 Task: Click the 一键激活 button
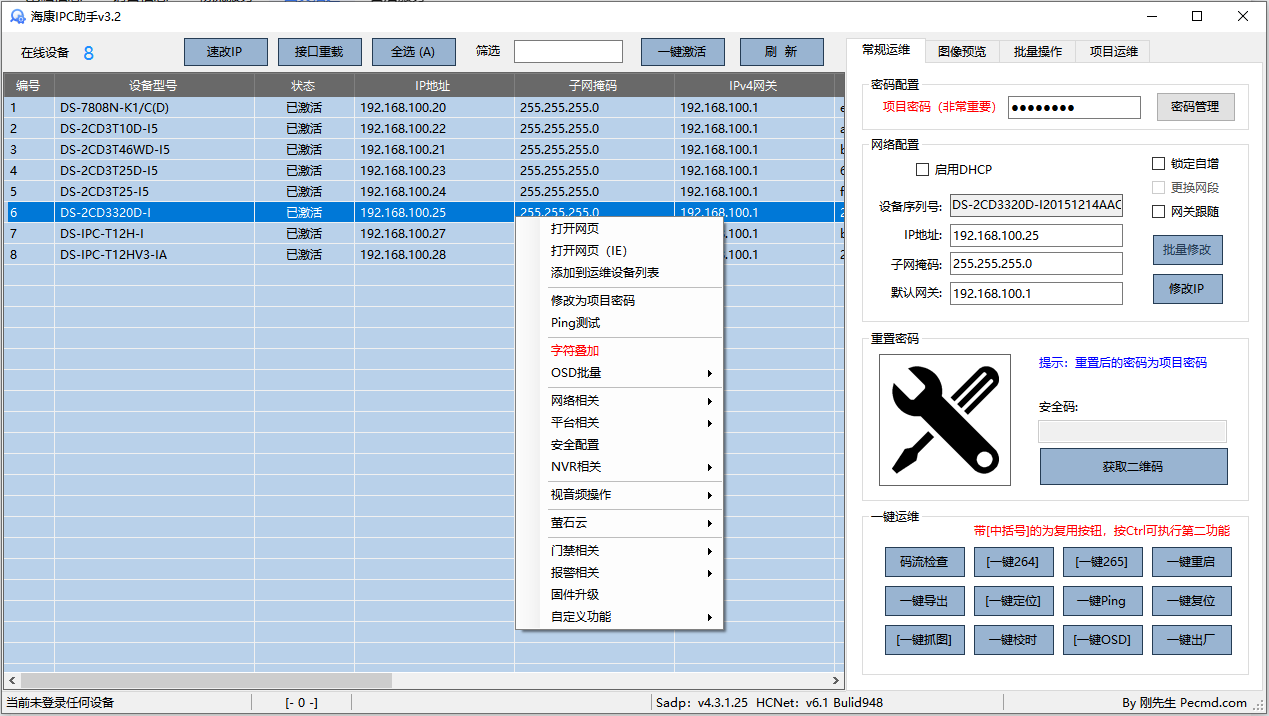point(682,52)
